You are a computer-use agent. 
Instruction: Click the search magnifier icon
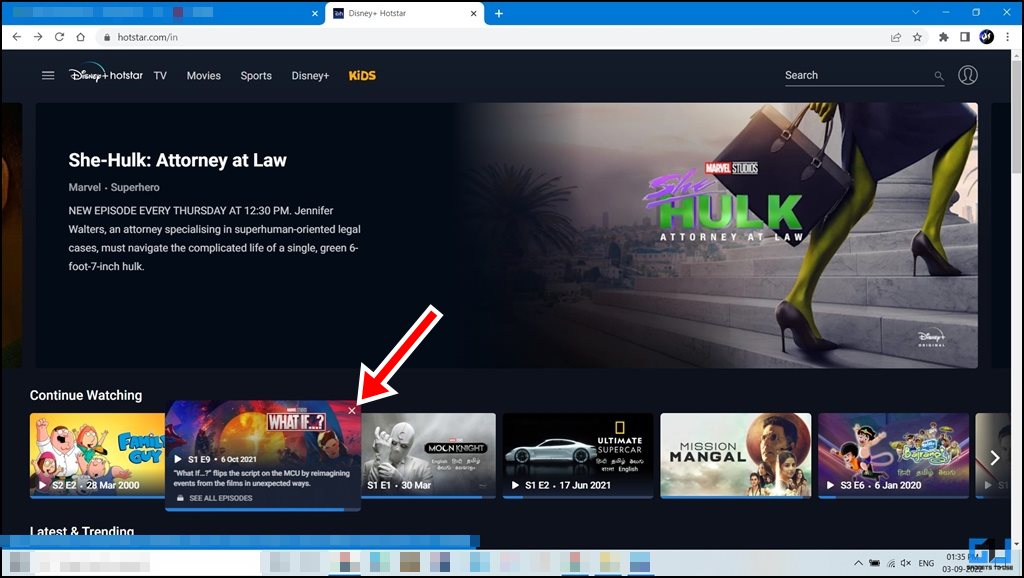click(938, 76)
